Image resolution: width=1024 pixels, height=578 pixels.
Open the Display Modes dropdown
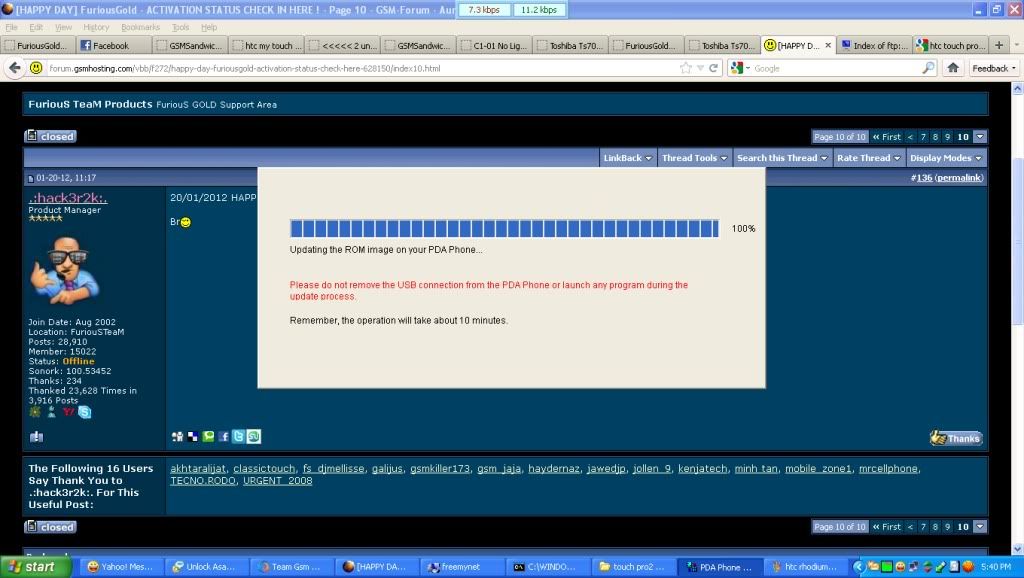click(x=946, y=157)
